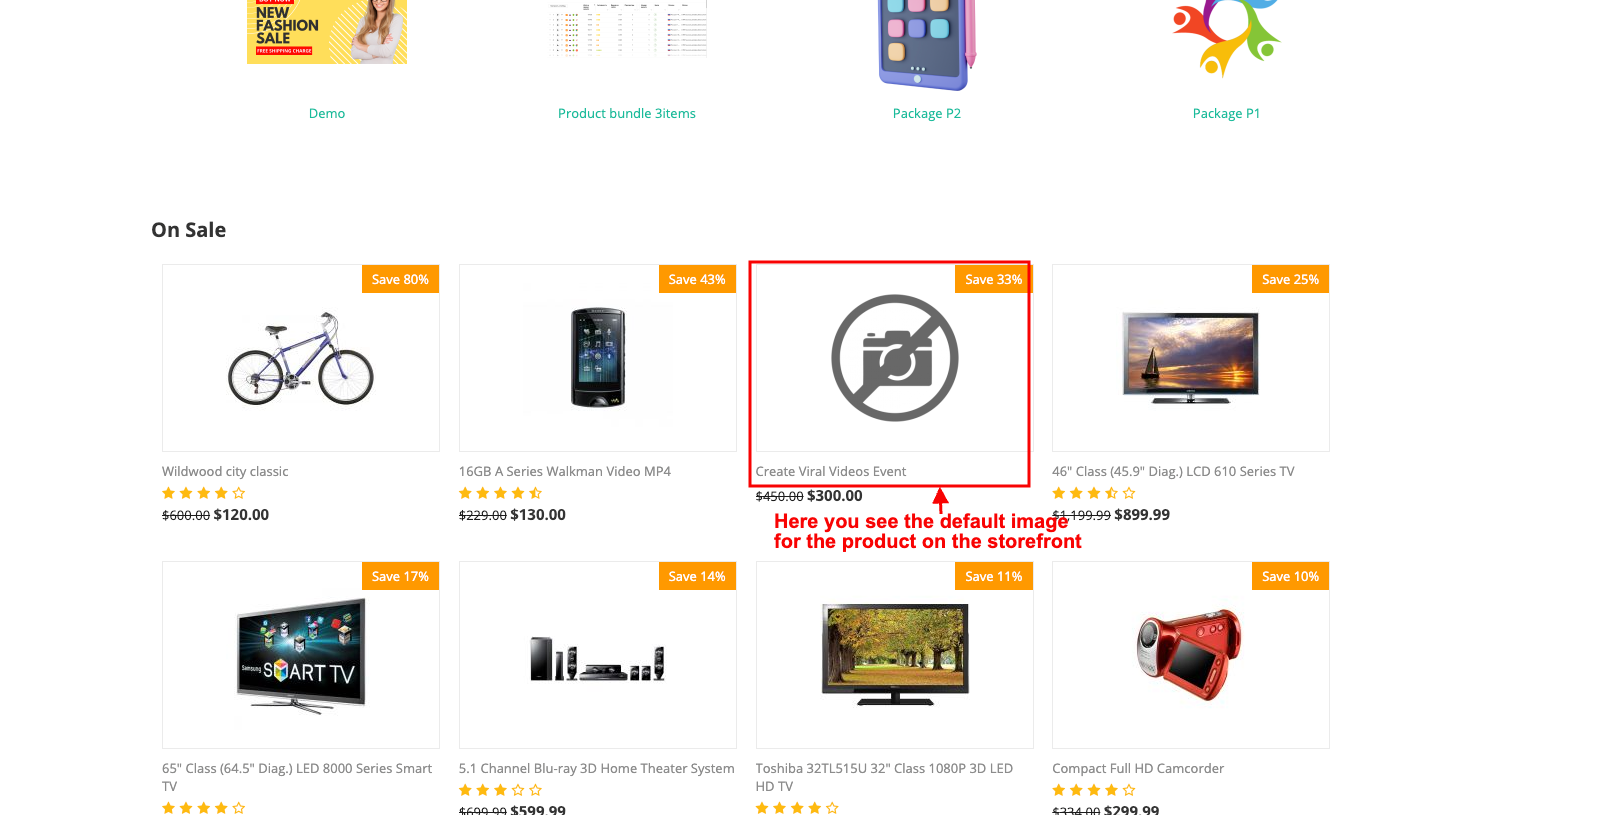Click the Smart TV product image
This screenshot has height=815, width=1611.
pos(301,655)
